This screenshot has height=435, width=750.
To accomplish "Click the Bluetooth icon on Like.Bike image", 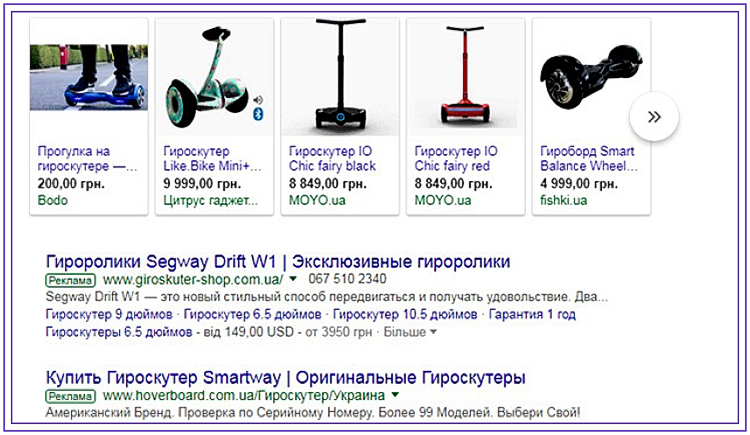I will (x=258, y=114).
